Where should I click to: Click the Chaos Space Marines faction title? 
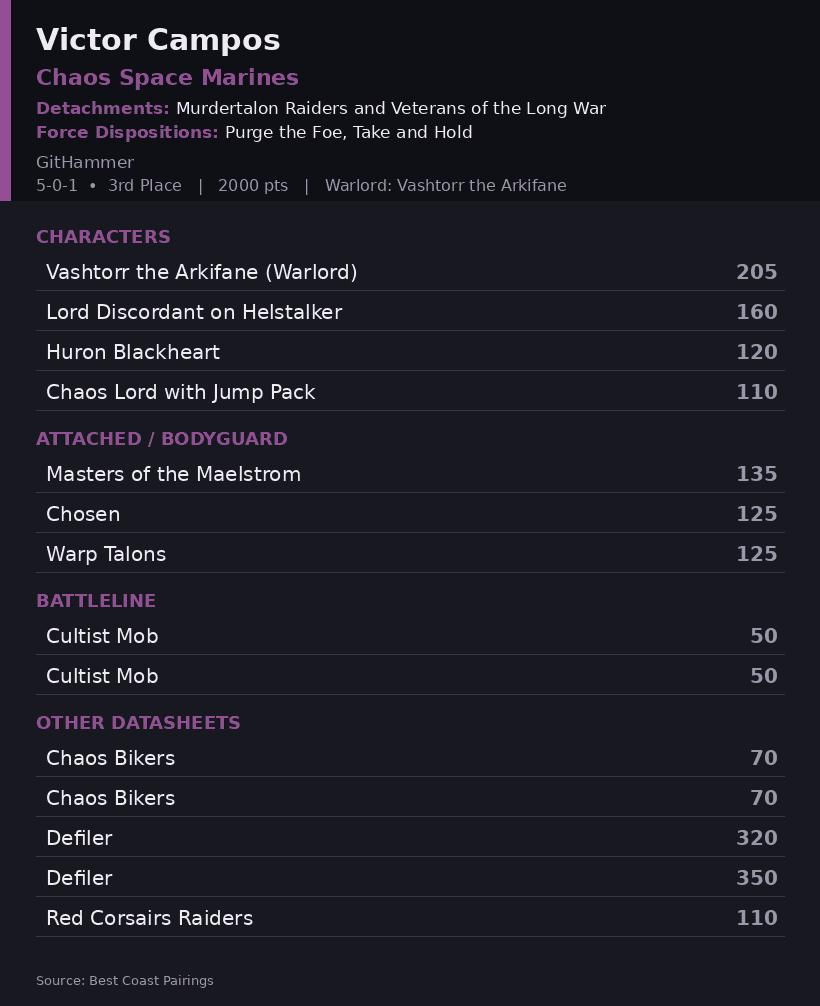pyautogui.click(x=167, y=78)
